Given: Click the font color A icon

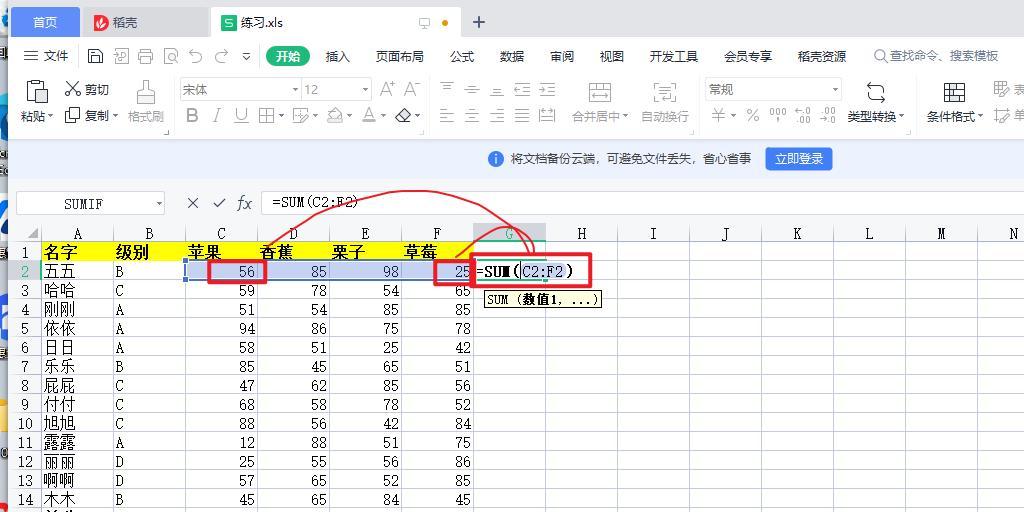Looking at the screenshot, I should tap(369, 116).
